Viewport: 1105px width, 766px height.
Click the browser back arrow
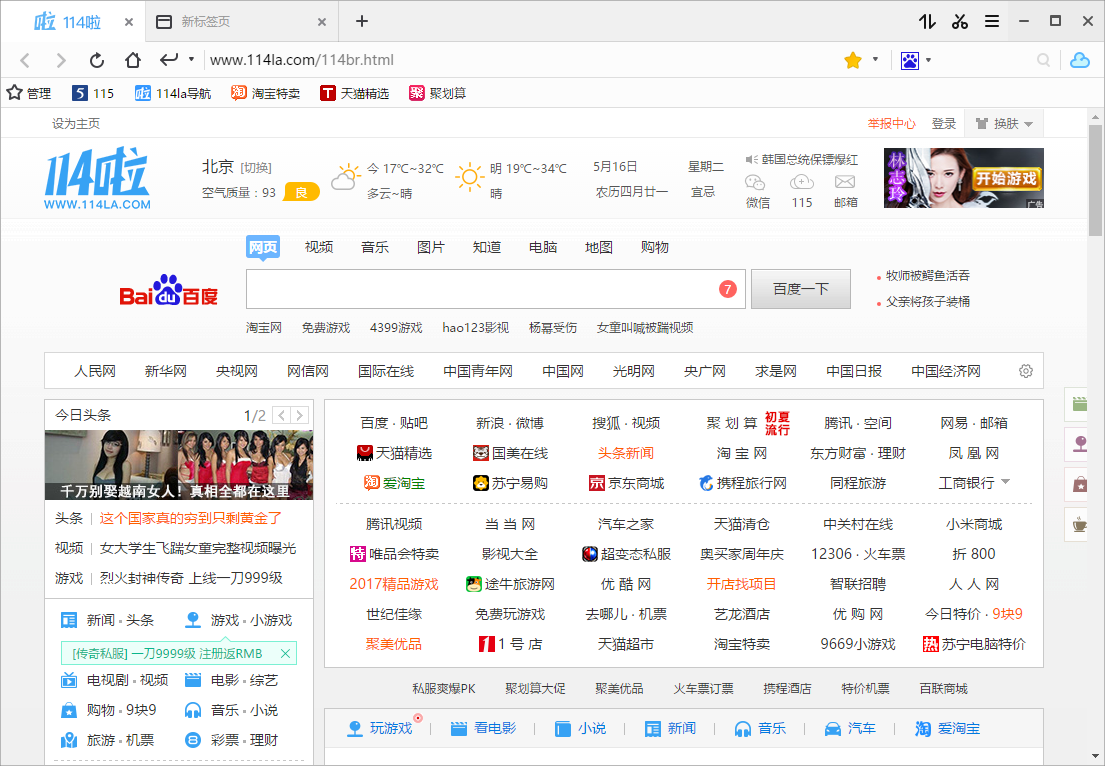pos(25,61)
